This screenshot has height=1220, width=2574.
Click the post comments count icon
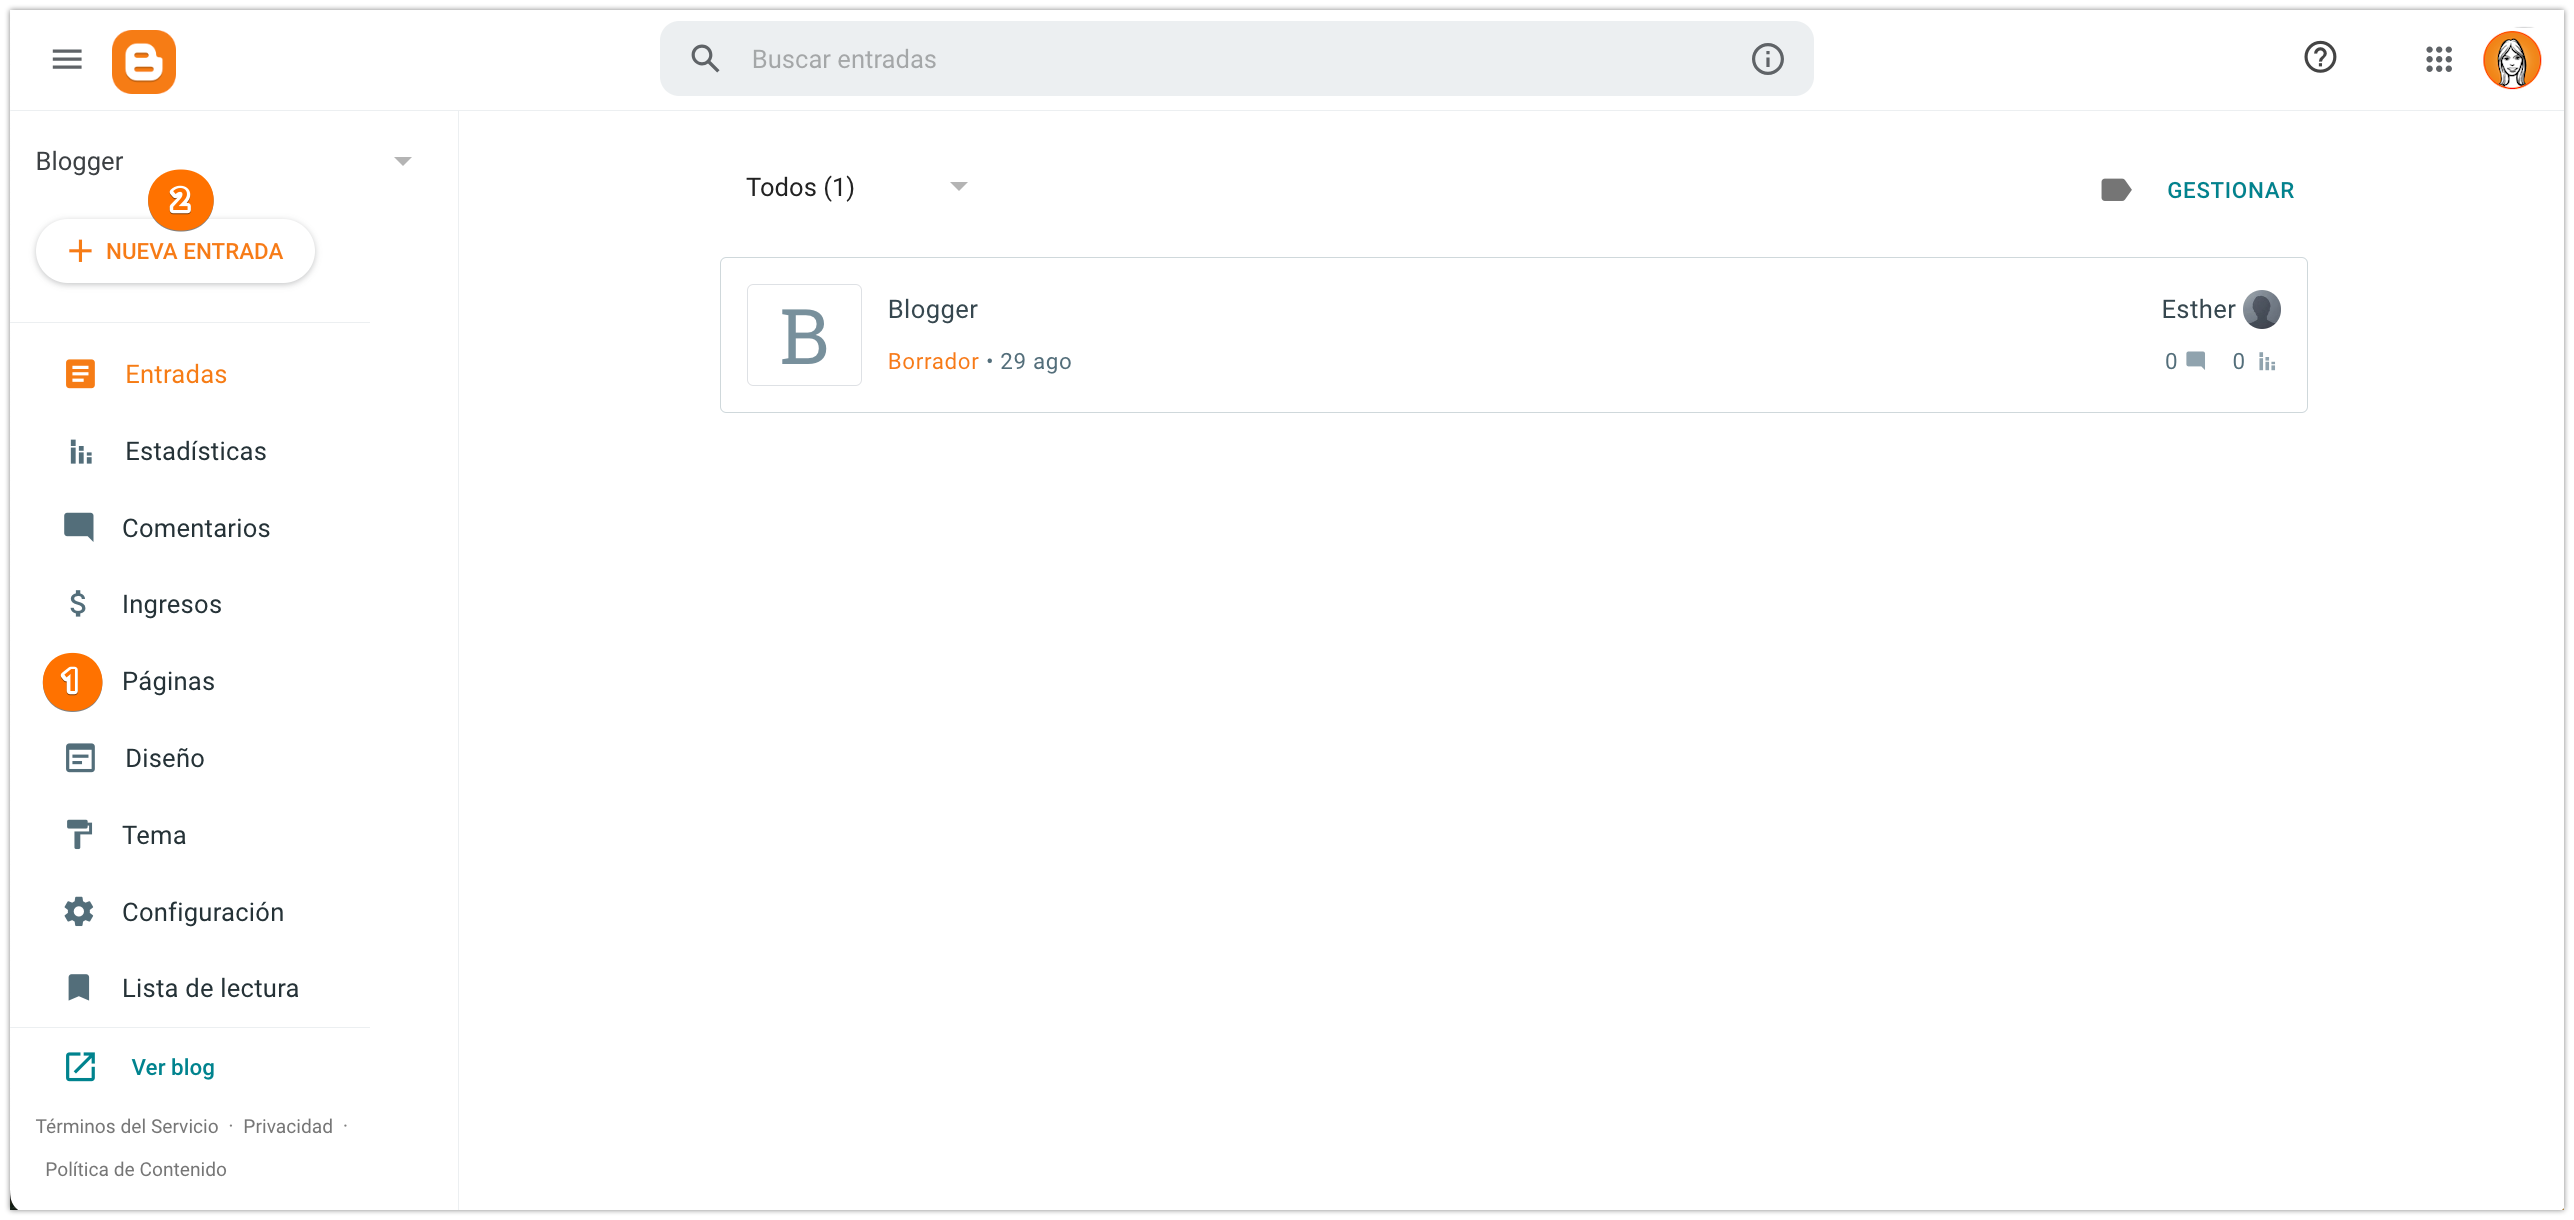pyautogui.click(x=2196, y=361)
